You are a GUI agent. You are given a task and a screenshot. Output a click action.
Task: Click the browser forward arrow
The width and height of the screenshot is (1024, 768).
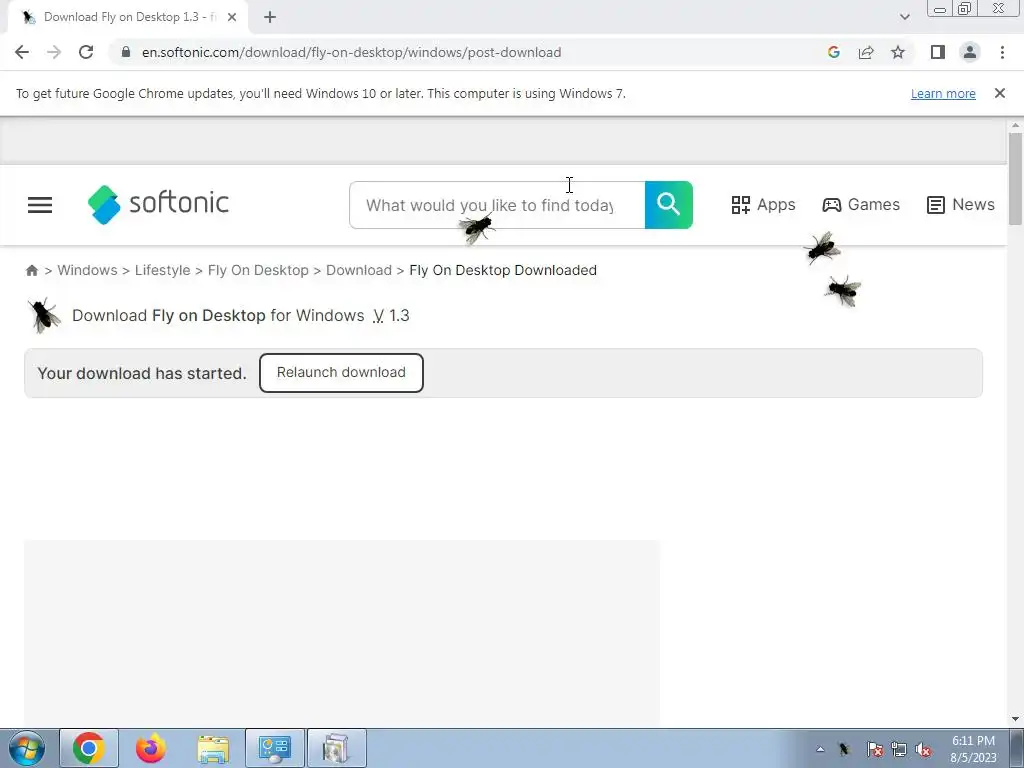coord(54,52)
